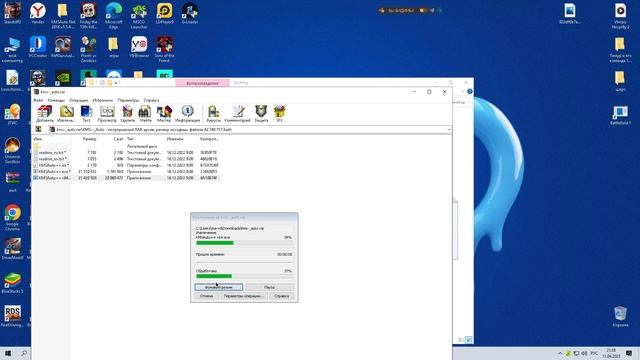Show hidden tray icons chevron
640x360 pixels.
[x=560, y=353]
